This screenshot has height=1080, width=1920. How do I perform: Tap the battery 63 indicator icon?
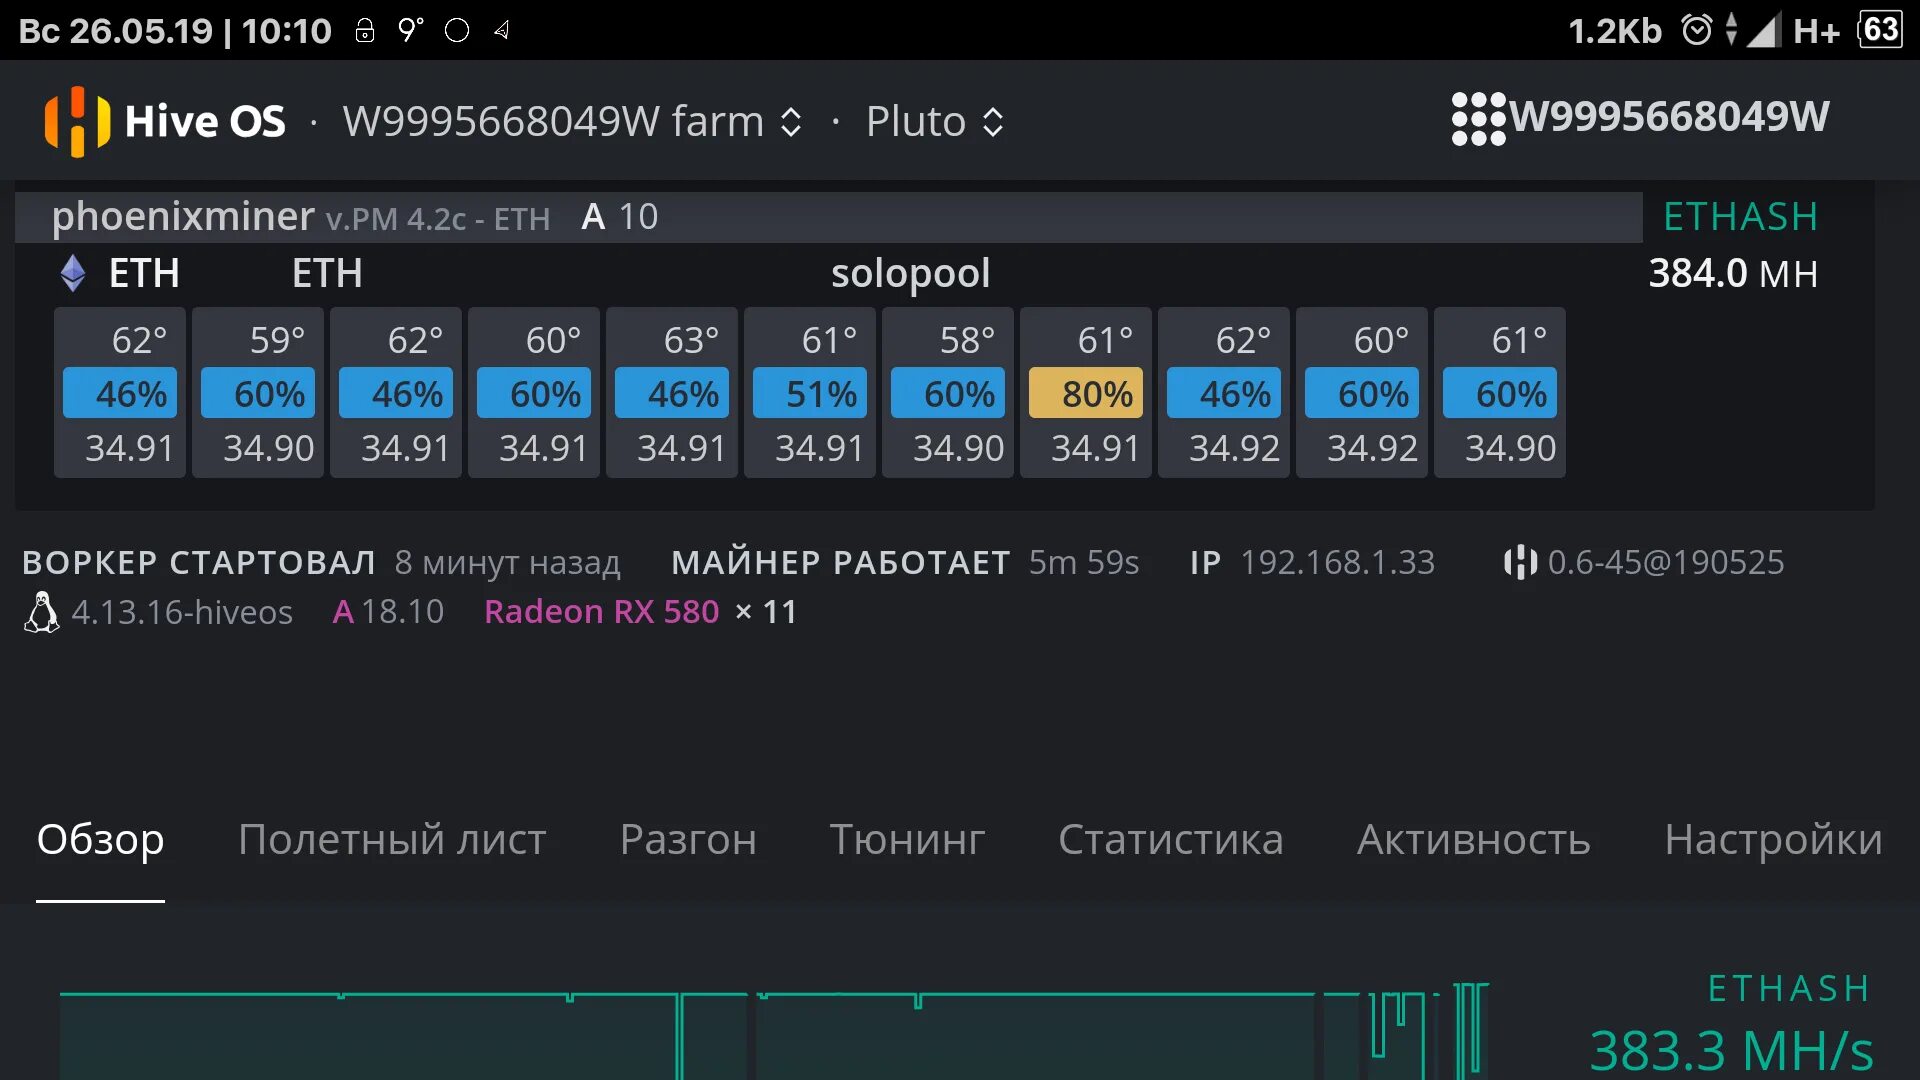pos(1880,30)
